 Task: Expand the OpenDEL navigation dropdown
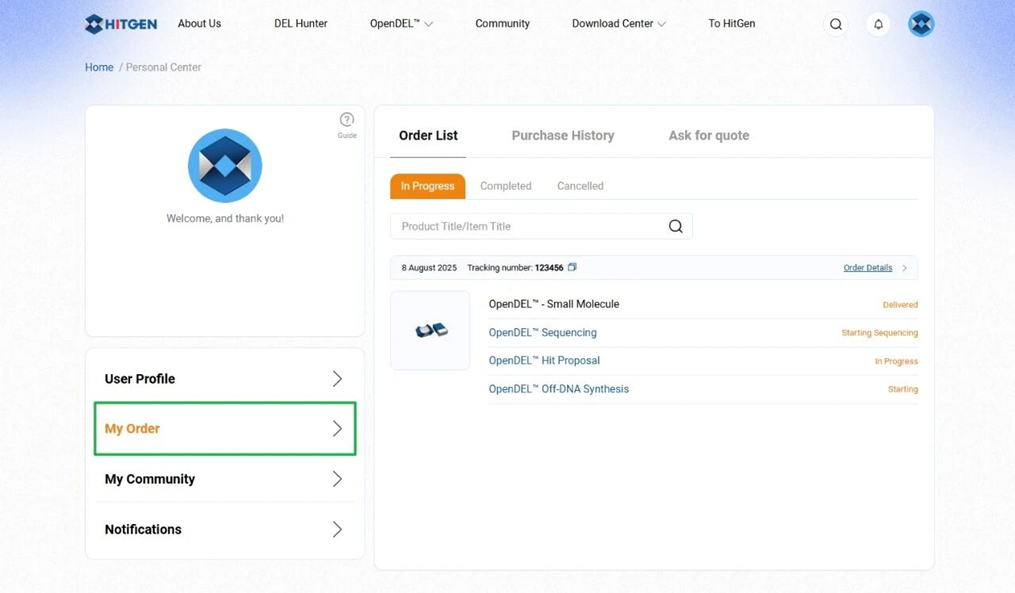401,24
